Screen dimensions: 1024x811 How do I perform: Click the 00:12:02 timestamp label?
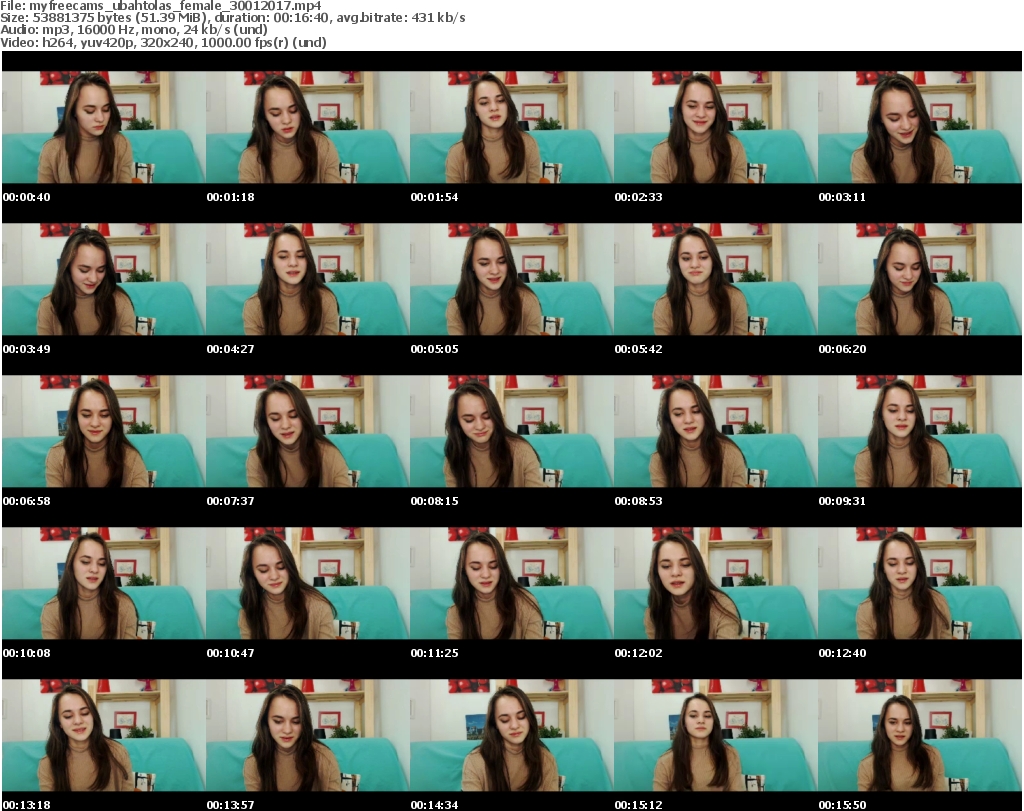point(638,653)
